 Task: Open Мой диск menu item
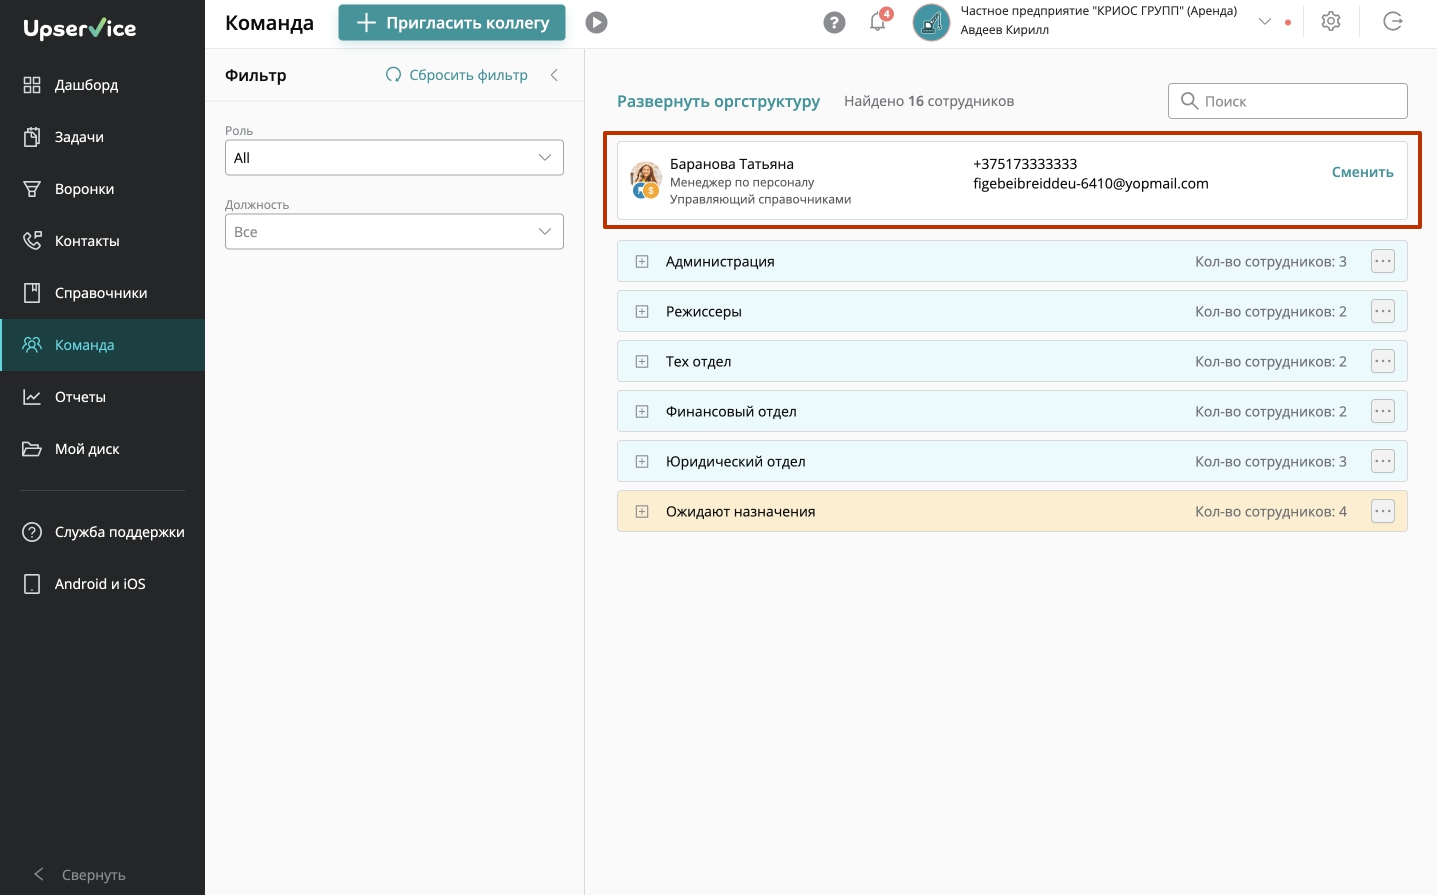[x=102, y=449]
